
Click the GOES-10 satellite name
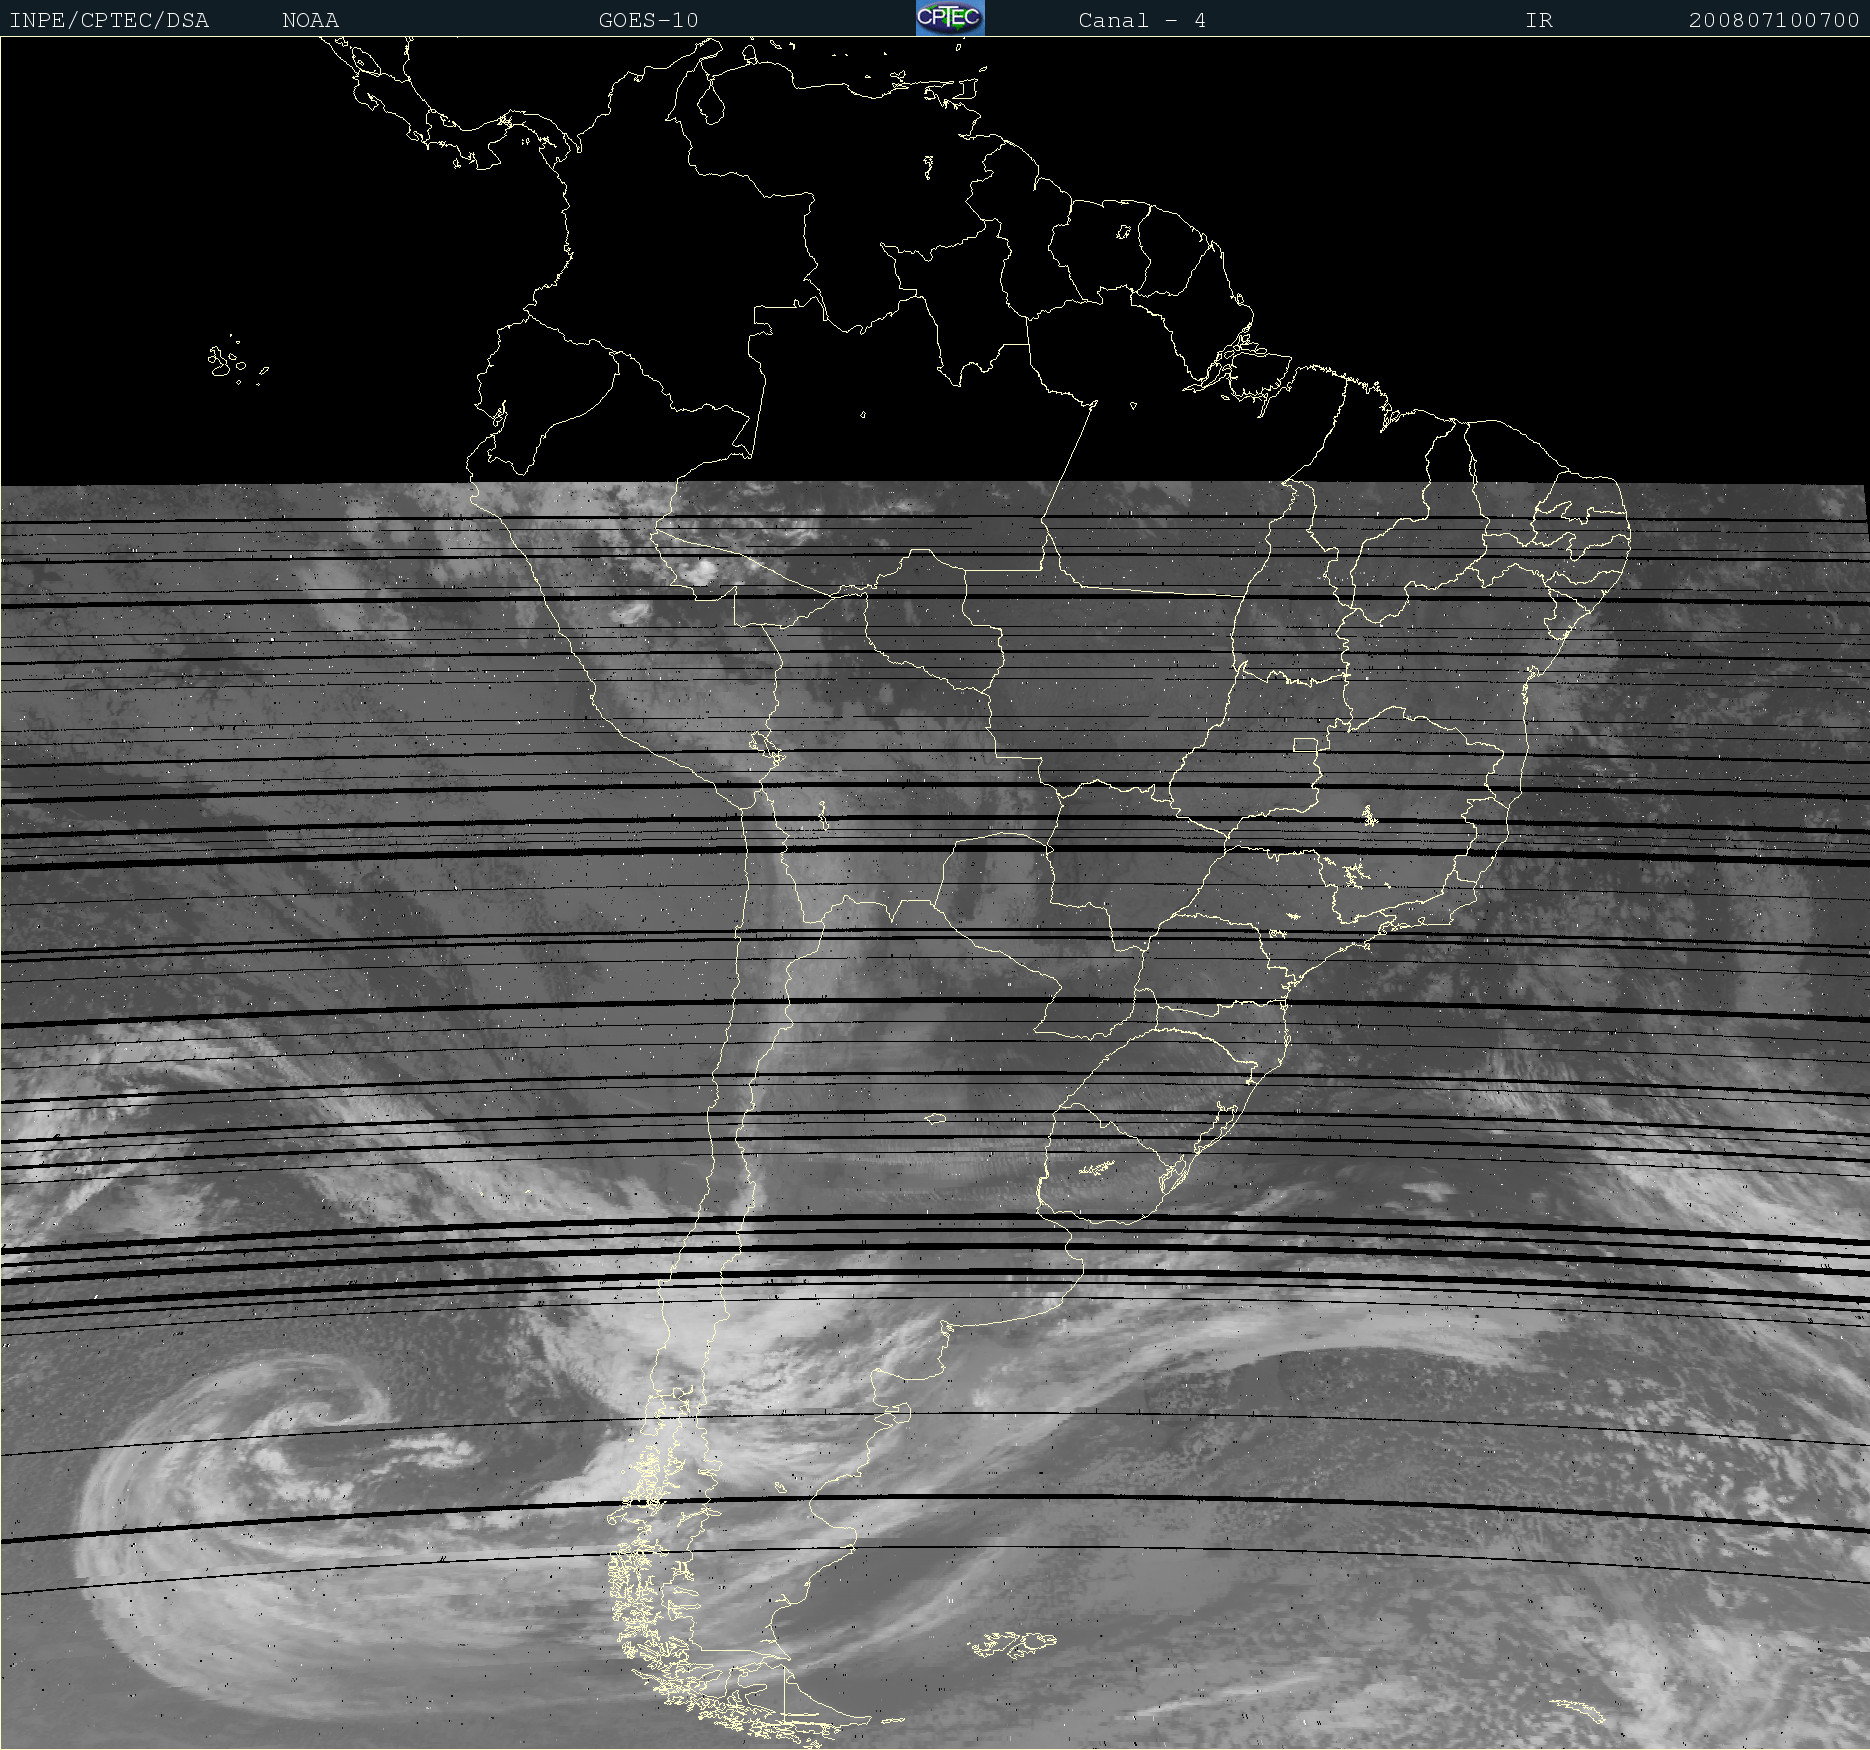pyautogui.click(x=648, y=20)
